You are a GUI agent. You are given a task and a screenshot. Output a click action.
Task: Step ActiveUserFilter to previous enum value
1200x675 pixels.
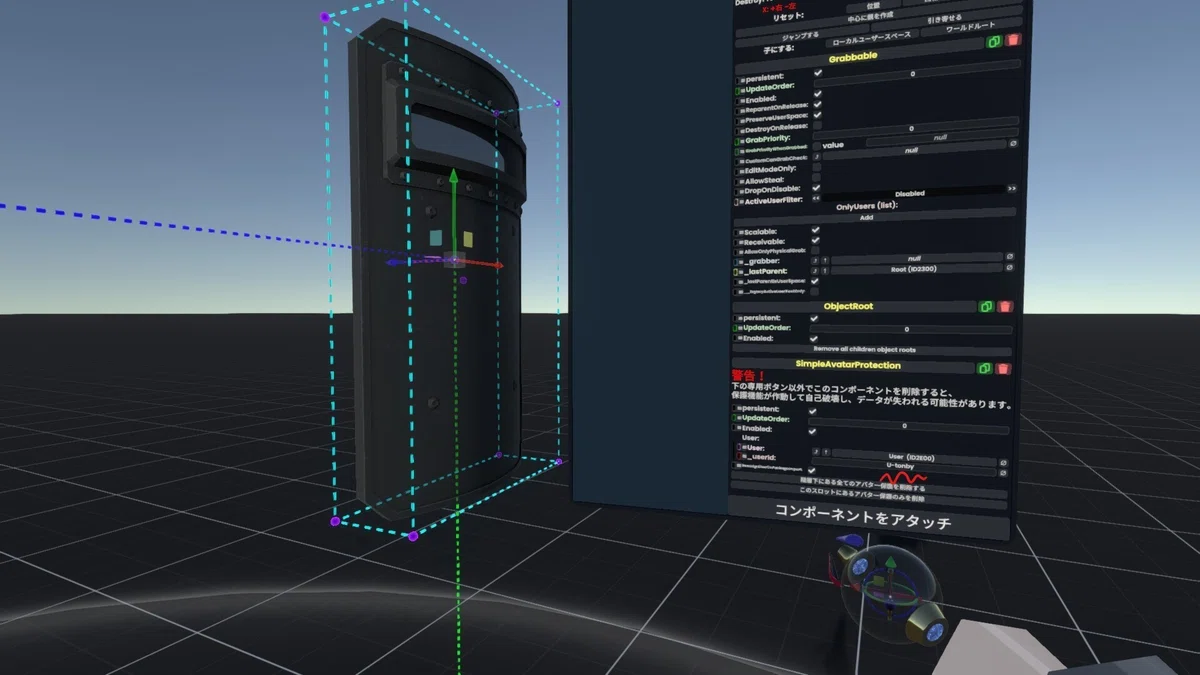pos(816,198)
